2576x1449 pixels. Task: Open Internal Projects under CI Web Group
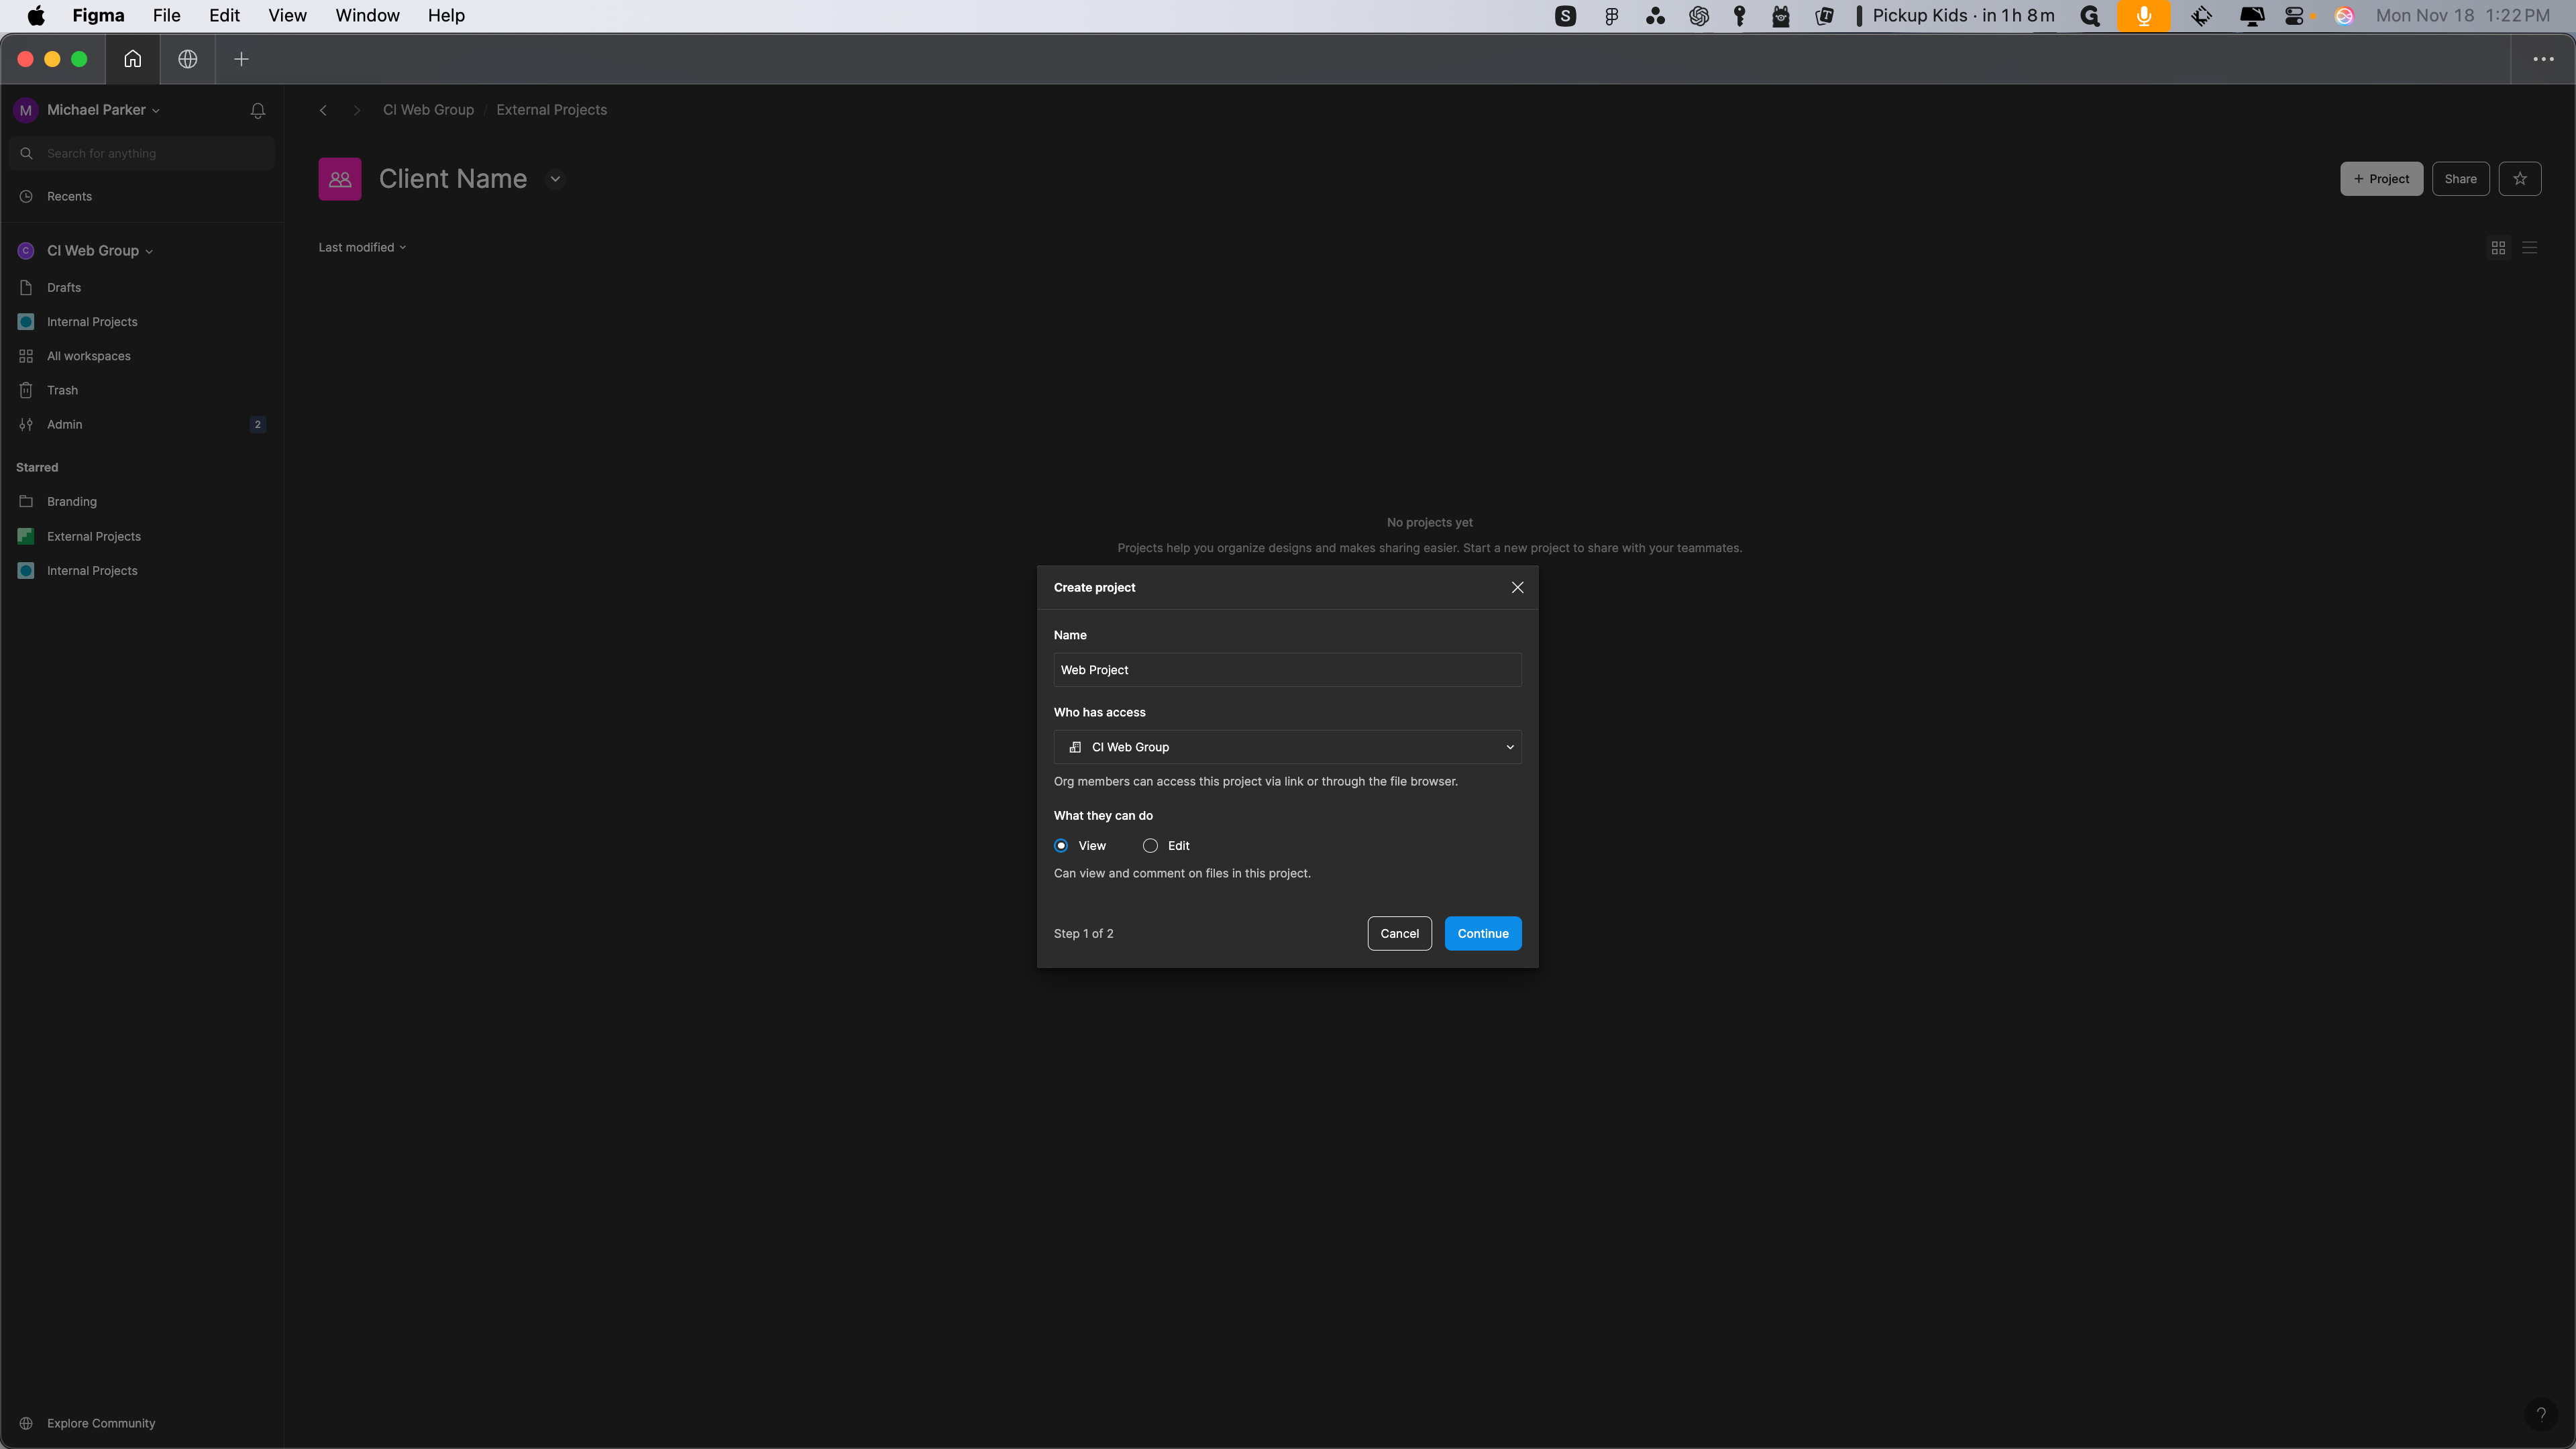pyautogui.click(x=142, y=322)
